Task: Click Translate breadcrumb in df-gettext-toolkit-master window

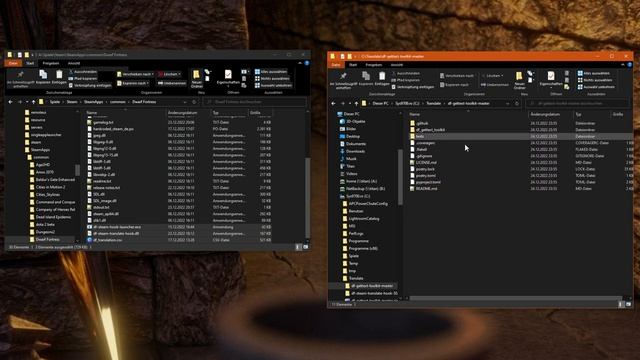Action: click(434, 104)
